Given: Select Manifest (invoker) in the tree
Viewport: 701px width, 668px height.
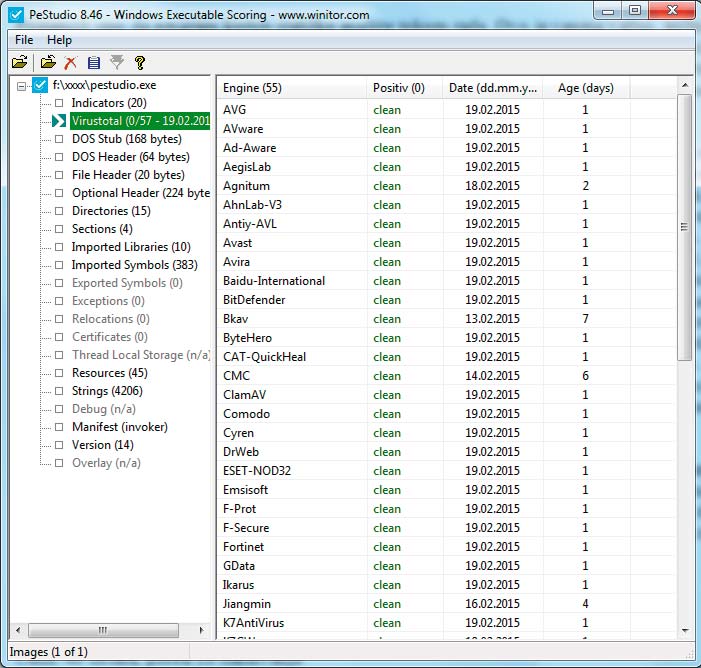Looking at the screenshot, I should point(120,427).
